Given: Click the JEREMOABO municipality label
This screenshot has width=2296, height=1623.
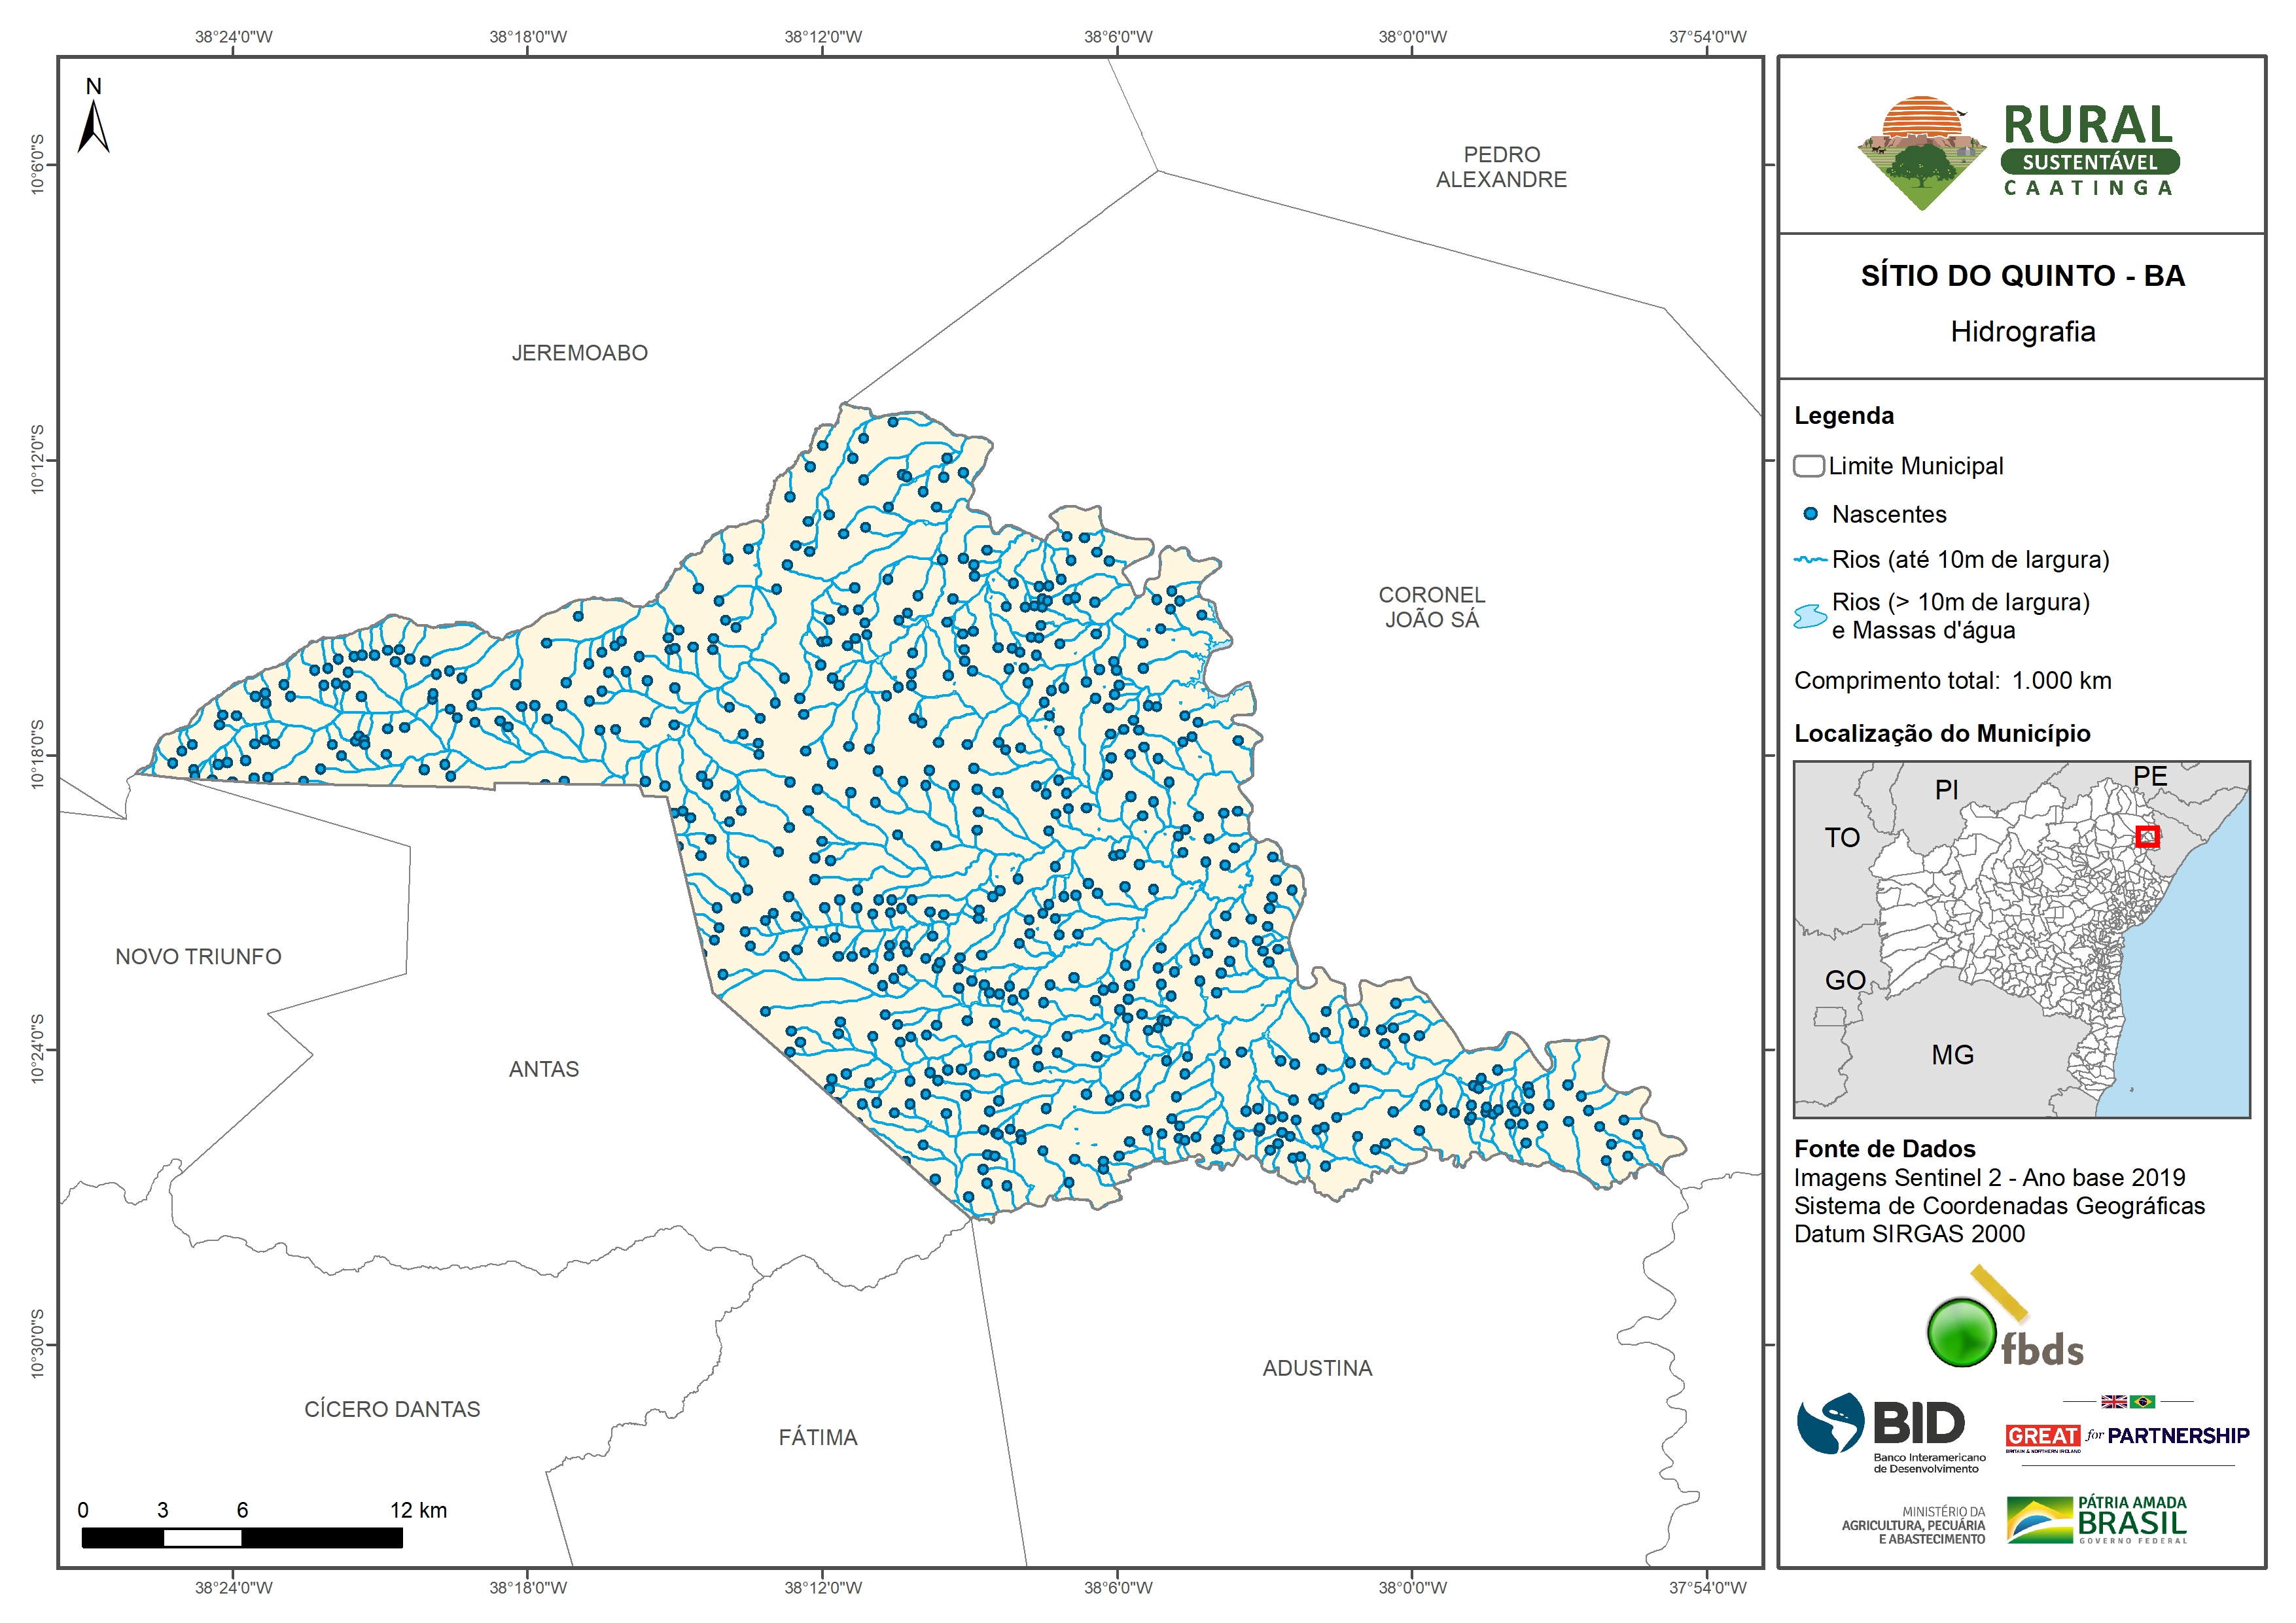Looking at the screenshot, I should coord(579,353).
